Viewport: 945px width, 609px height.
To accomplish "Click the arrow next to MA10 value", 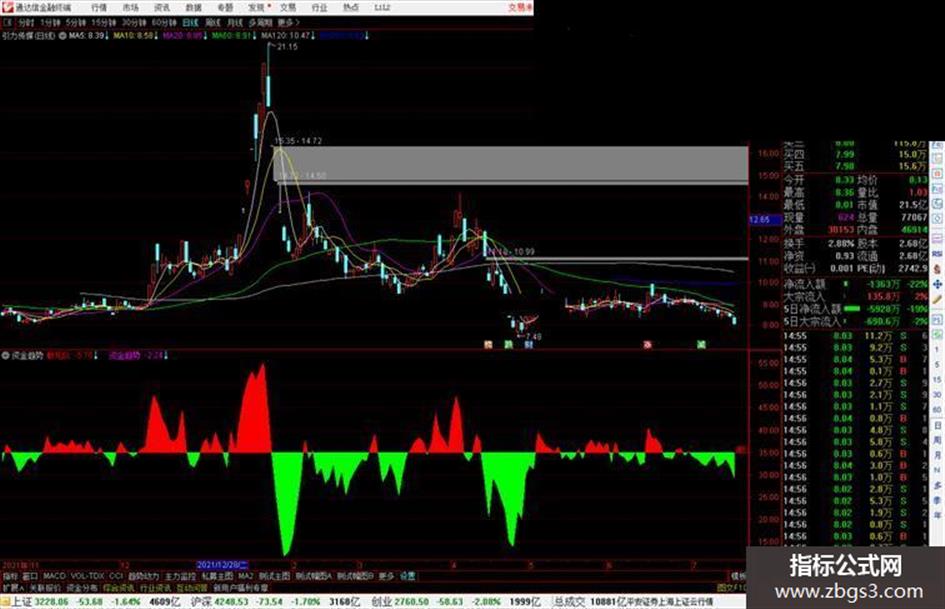I will pyautogui.click(x=156, y=36).
